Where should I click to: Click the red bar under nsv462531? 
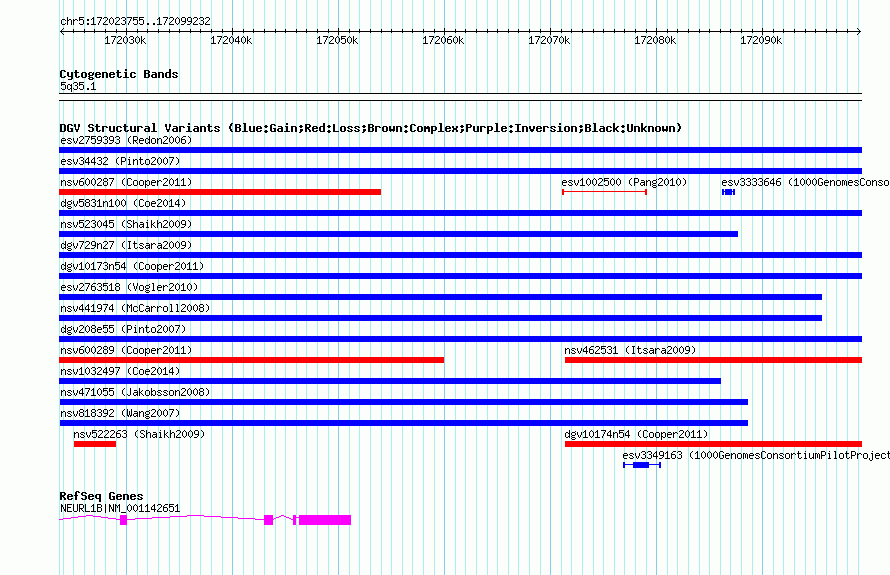[x=713, y=360]
